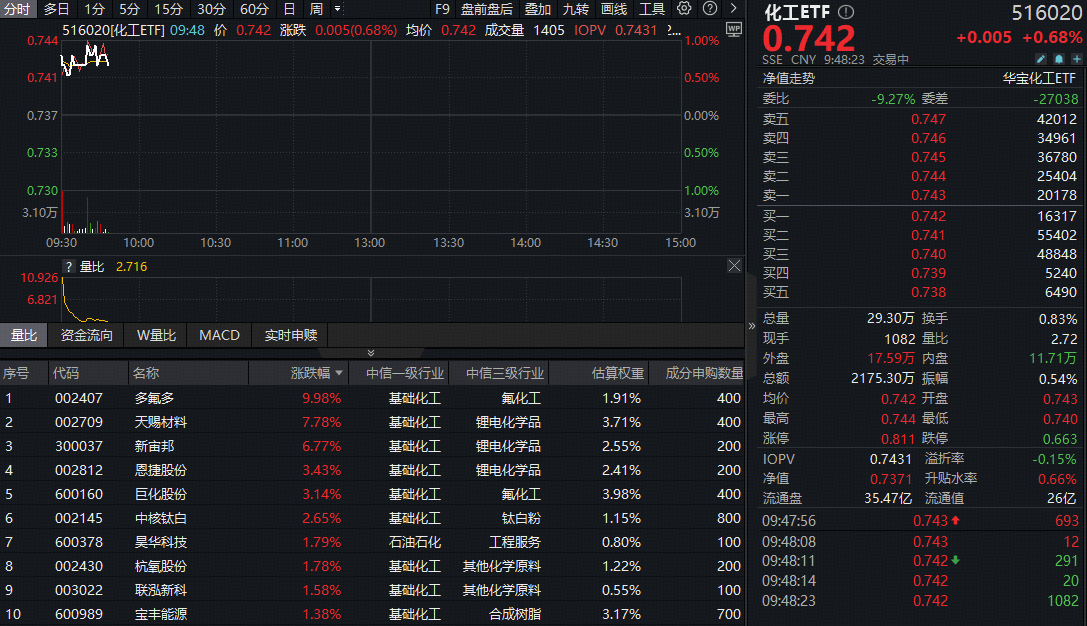Image resolution: width=1087 pixels, height=626 pixels.
Task: Add 化工ETF to watchlist with plus icon
Action: pos(1076,59)
